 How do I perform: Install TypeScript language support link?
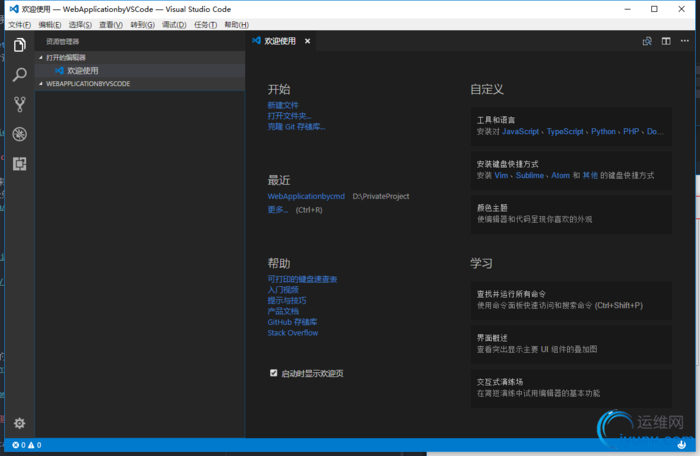[565, 131]
